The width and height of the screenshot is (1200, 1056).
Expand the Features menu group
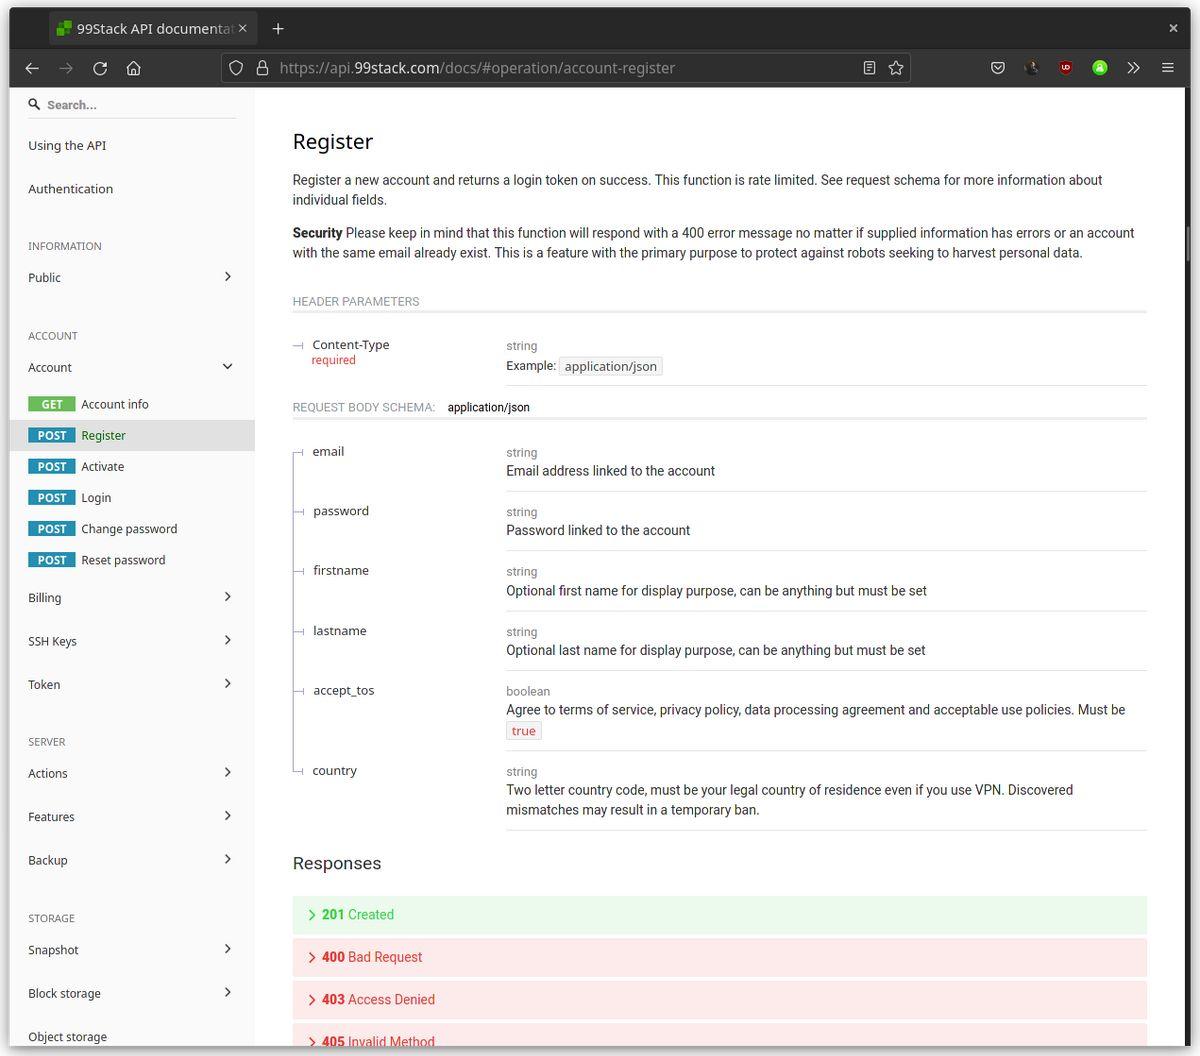132,816
